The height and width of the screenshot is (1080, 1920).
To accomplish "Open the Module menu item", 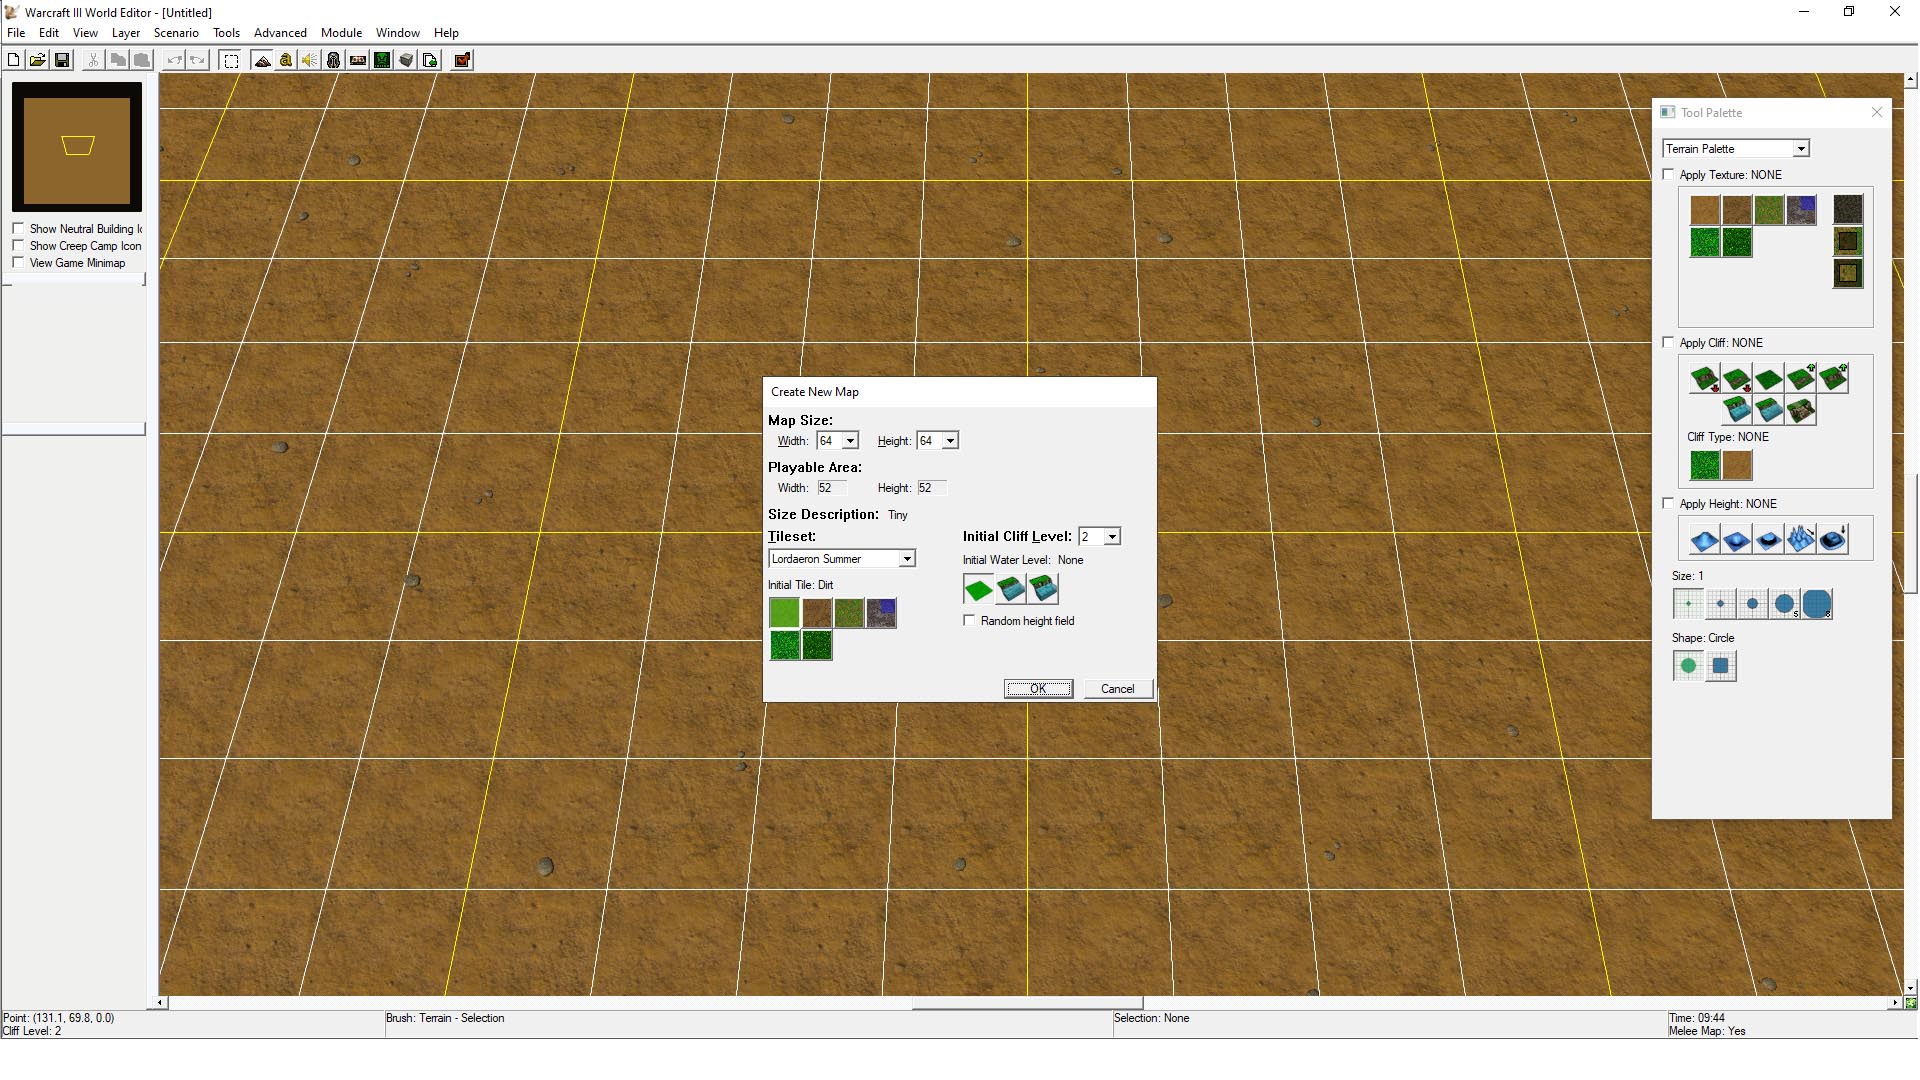I will coord(340,32).
